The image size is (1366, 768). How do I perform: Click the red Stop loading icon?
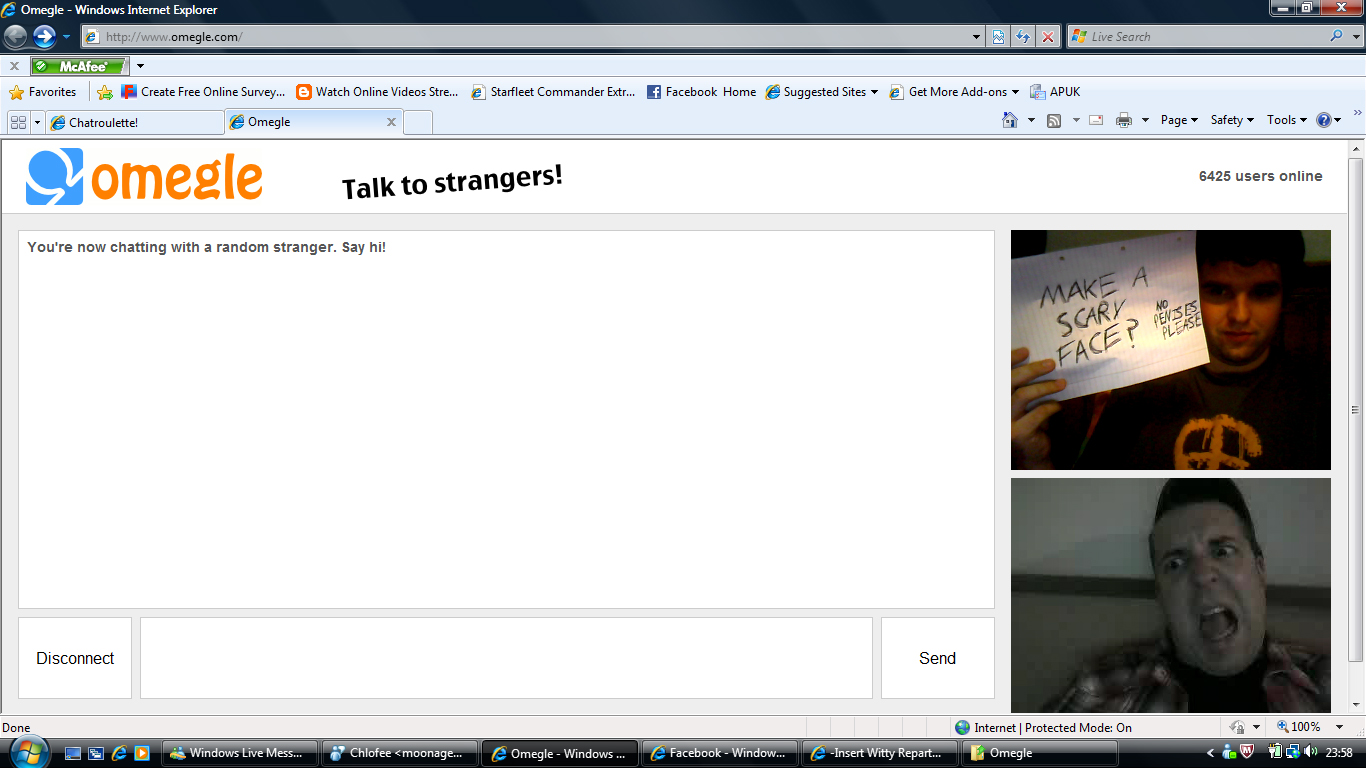click(x=1047, y=37)
